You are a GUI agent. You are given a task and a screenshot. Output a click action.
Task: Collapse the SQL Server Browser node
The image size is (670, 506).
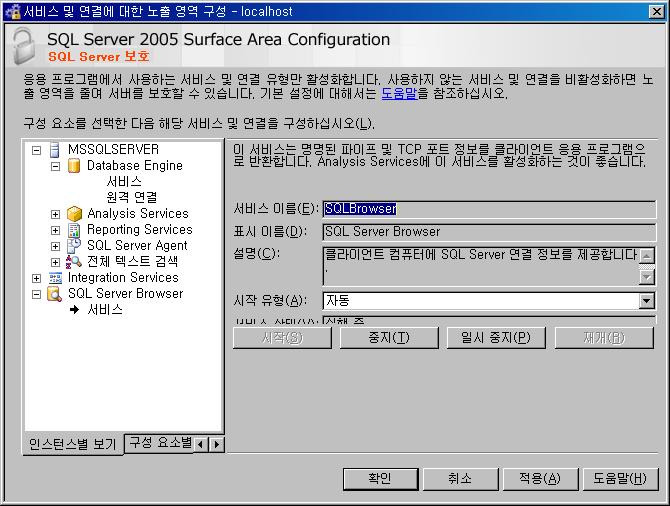pyautogui.click(x=36, y=294)
